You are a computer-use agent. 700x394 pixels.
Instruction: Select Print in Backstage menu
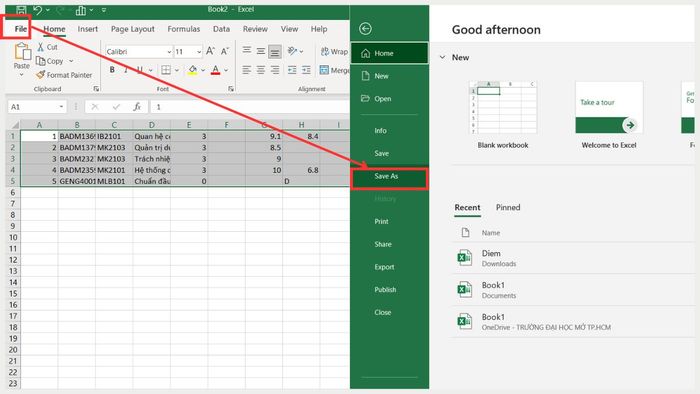coord(389,221)
